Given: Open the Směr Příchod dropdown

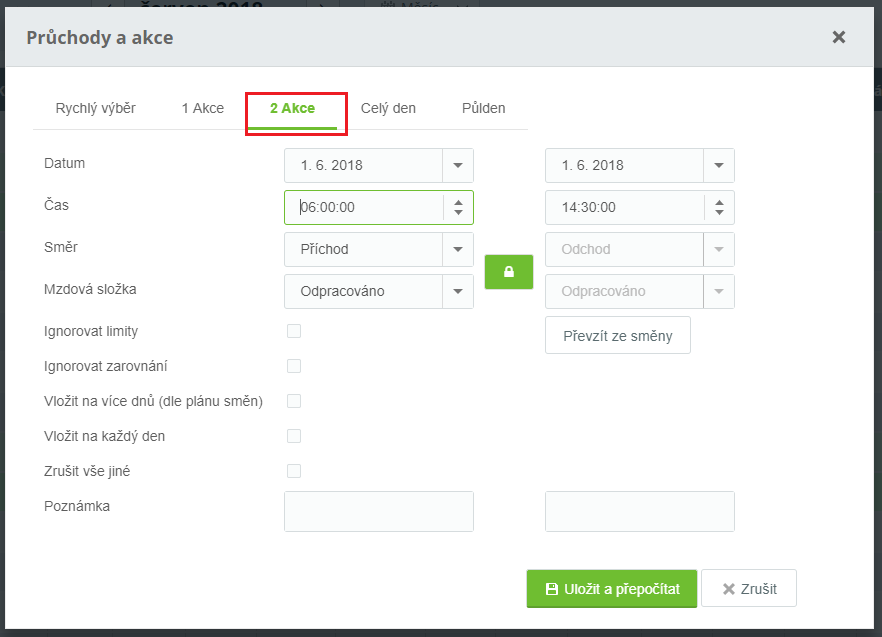Looking at the screenshot, I should click(x=457, y=249).
